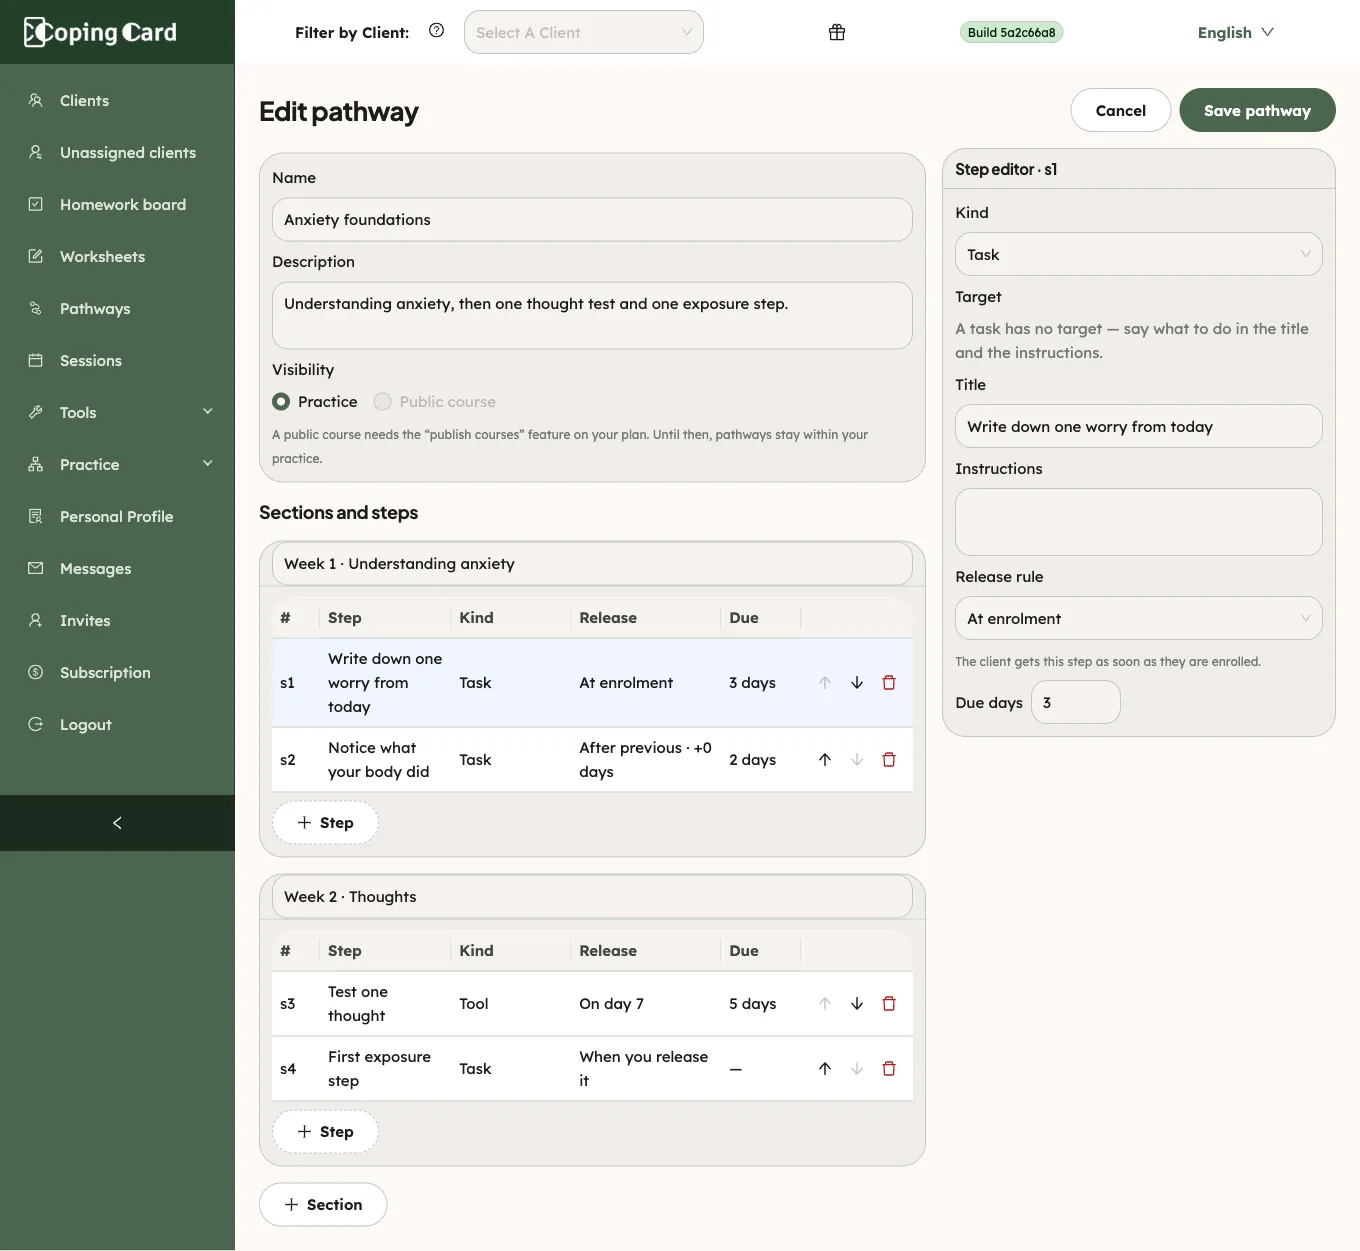
Task: Click the 'Write down one worry' step cell
Action: (385, 683)
